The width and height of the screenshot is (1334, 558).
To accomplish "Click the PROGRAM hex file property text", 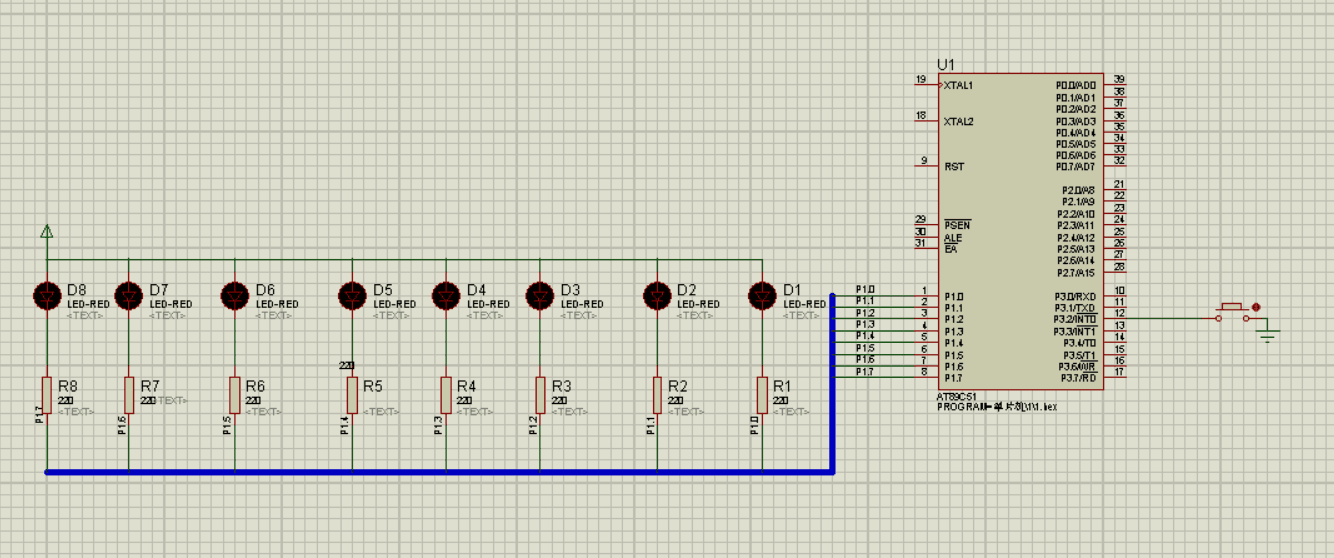I will click(x=996, y=407).
